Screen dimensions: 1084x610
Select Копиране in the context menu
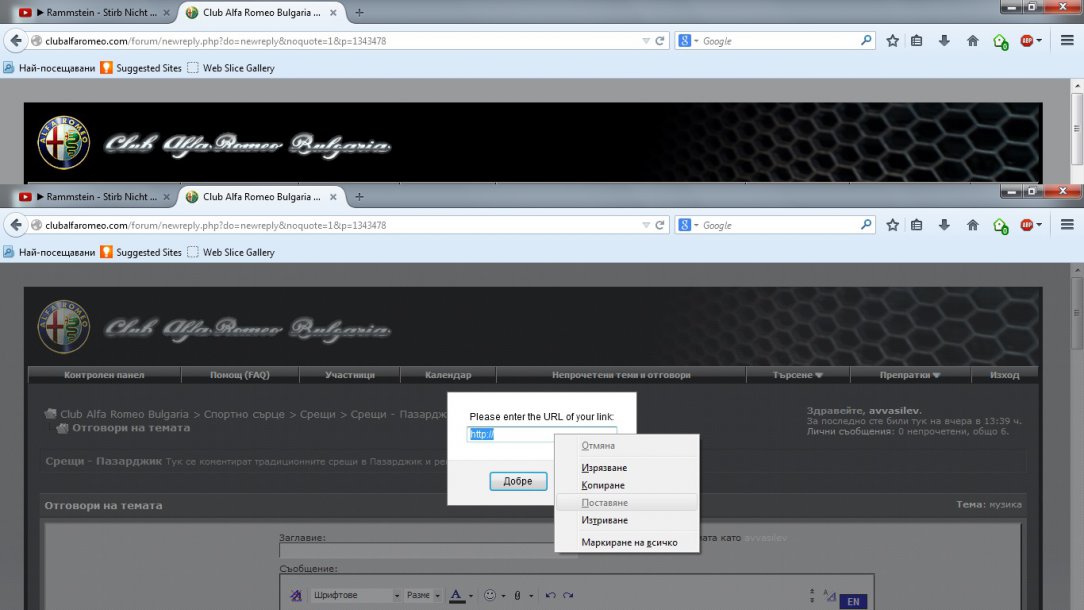pyautogui.click(x=604, y=485)
